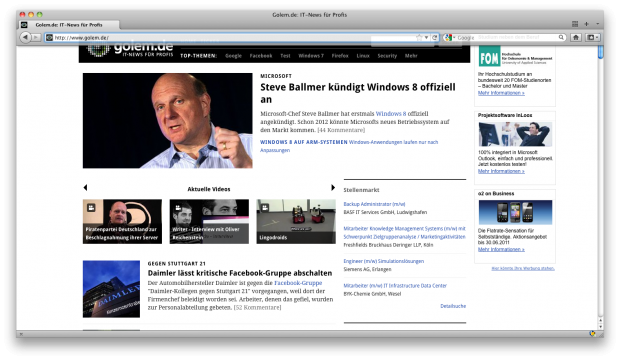The height and width of the screenshot is (360, 620).
Task: Bookmark this page with the star icon
Action: point(419,37)
